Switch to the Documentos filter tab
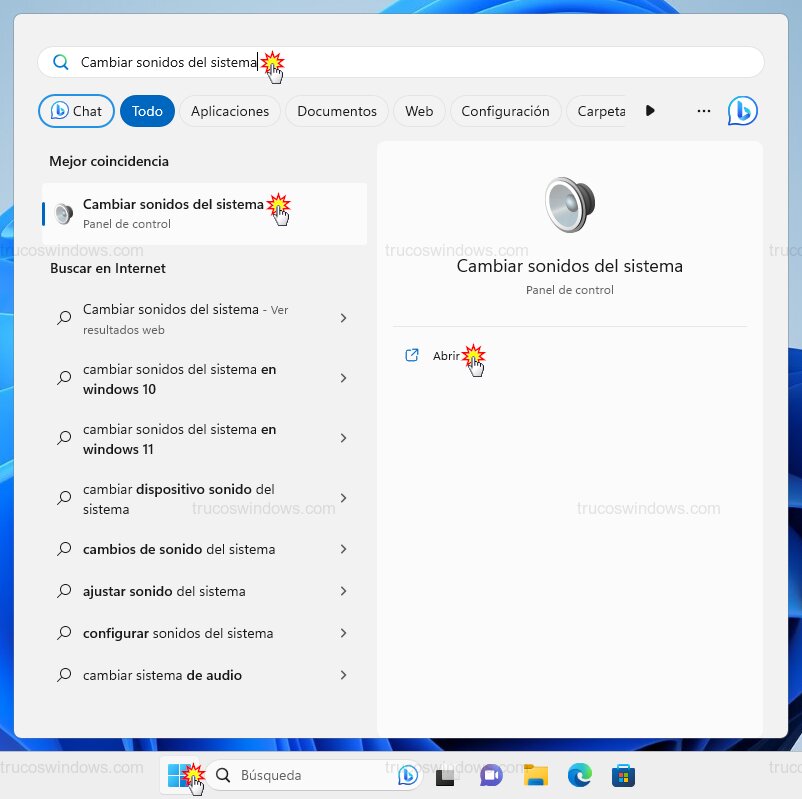The height and width of the screenshot is (799, 802). click(336, 111)
